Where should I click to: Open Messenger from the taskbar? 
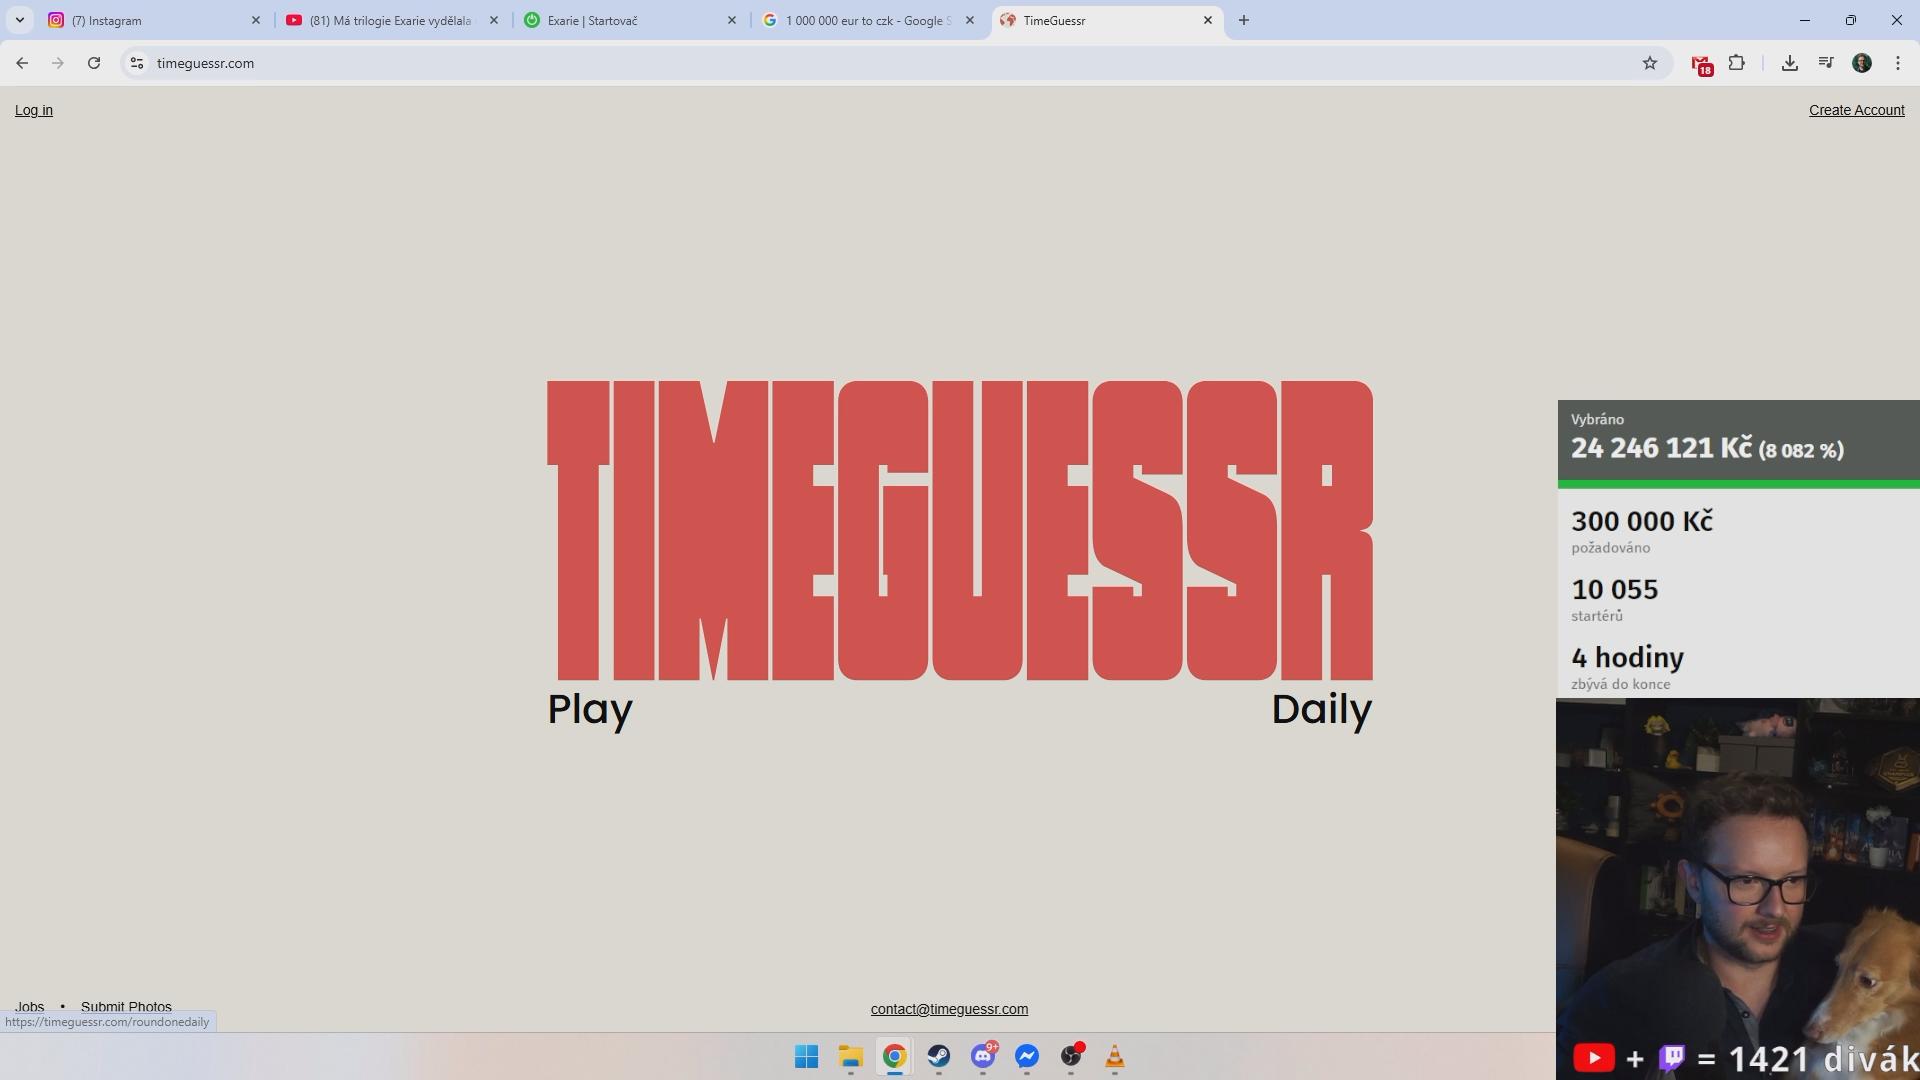(x=1027, y=1057)
